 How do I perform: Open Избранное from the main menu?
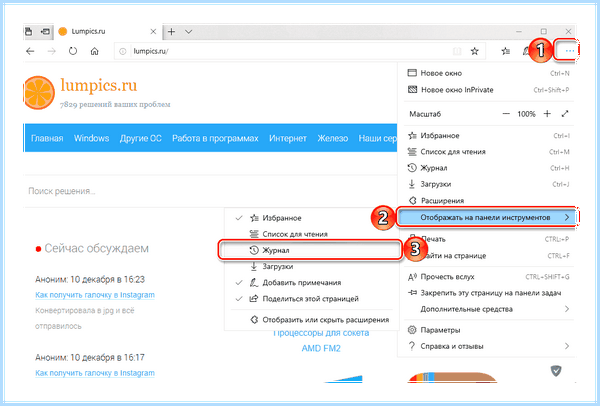tap(489, 136)
